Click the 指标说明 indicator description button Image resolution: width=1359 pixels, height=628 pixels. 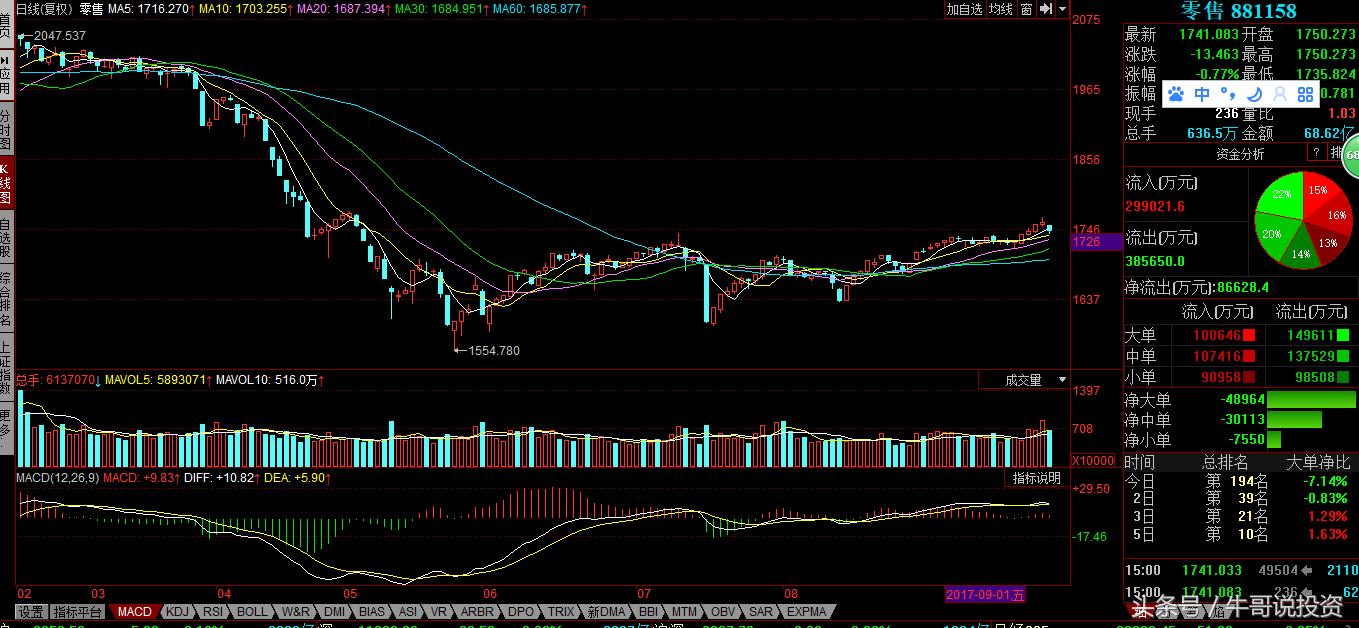click(x=1036, y=478)
